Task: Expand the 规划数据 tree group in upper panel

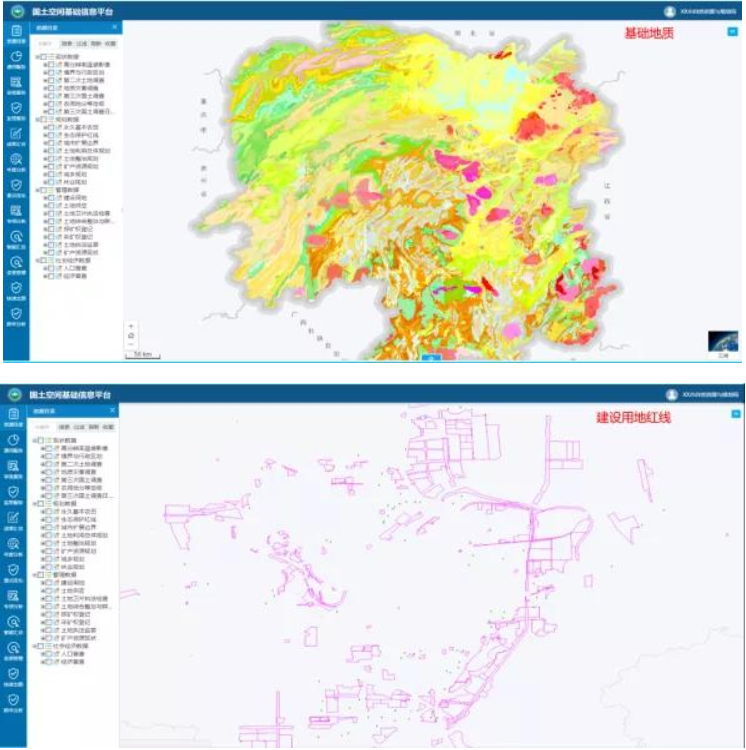Action: click(x=36, y=119)
